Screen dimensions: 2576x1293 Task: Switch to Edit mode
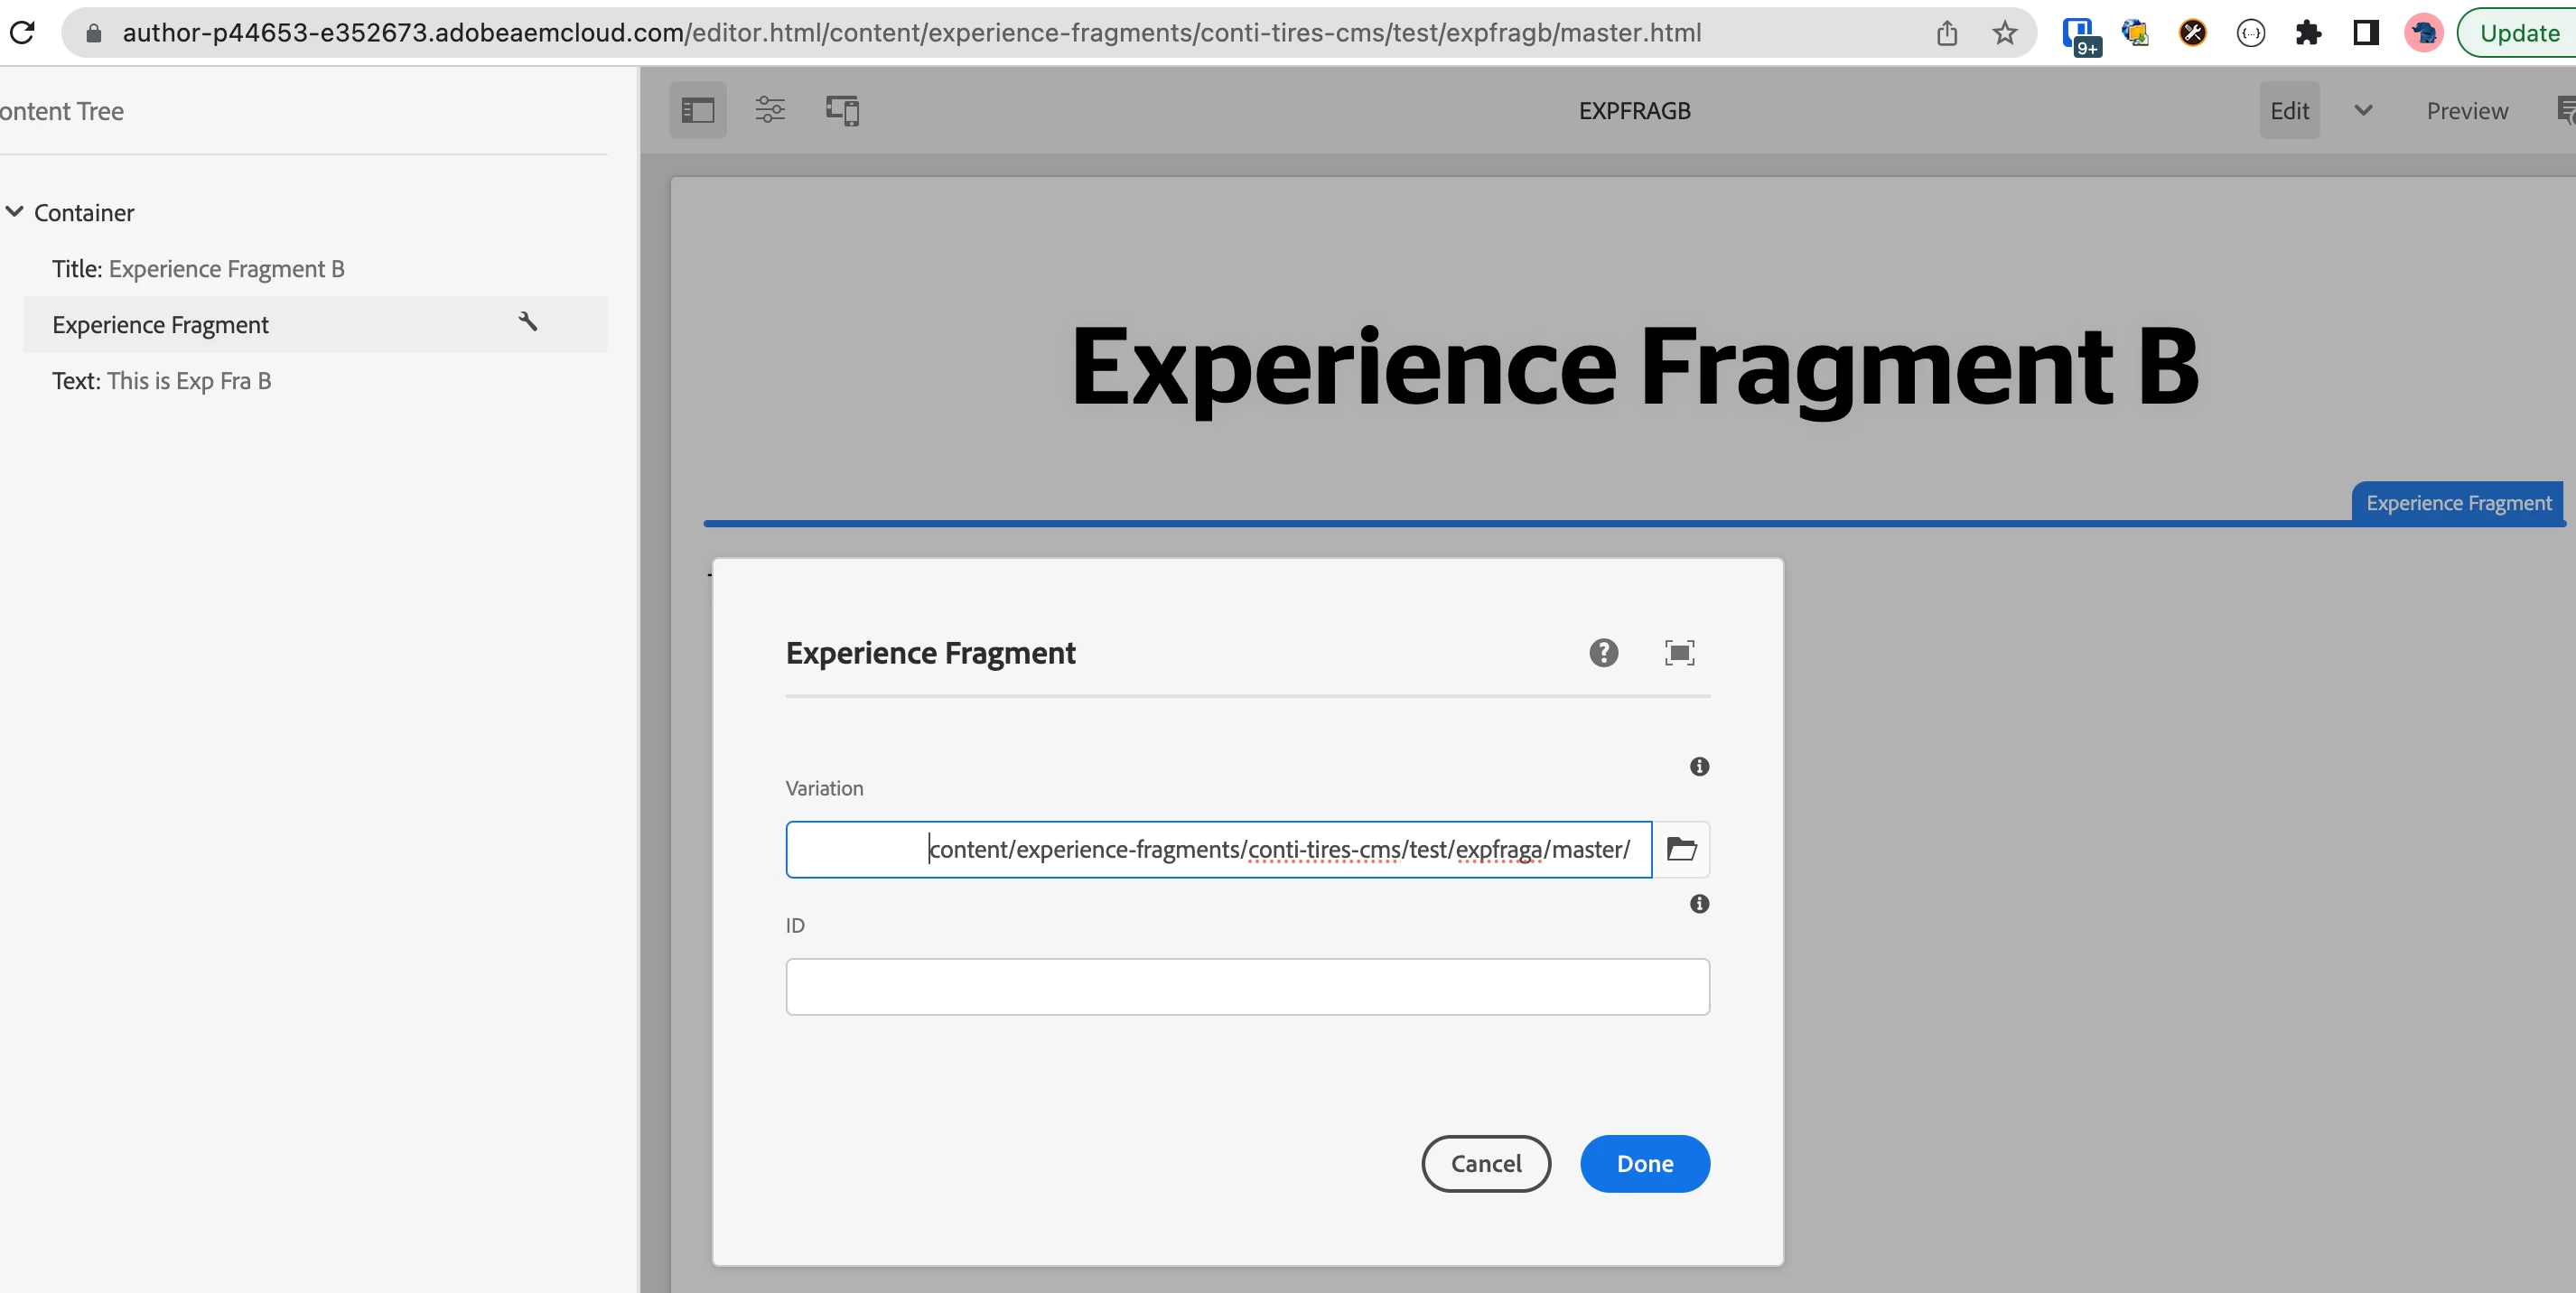point(2289,110)
